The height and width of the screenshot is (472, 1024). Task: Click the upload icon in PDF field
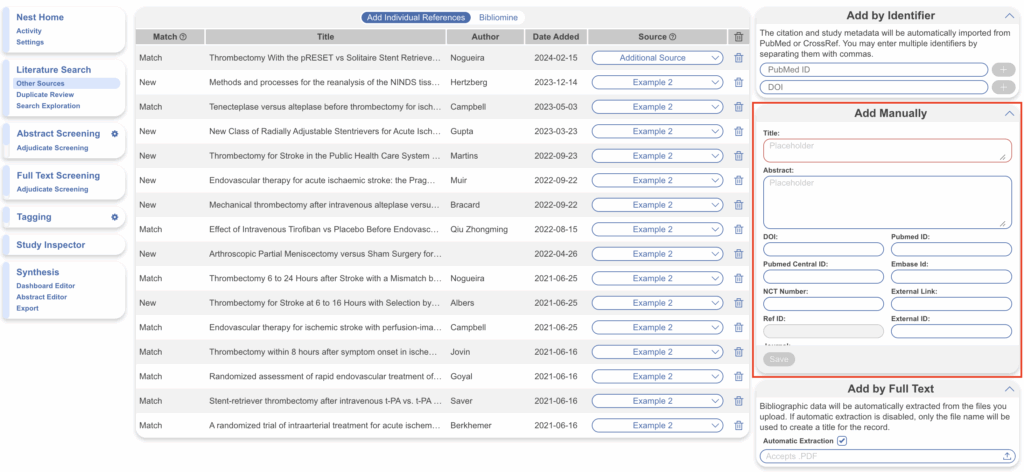click(1005, 457)
